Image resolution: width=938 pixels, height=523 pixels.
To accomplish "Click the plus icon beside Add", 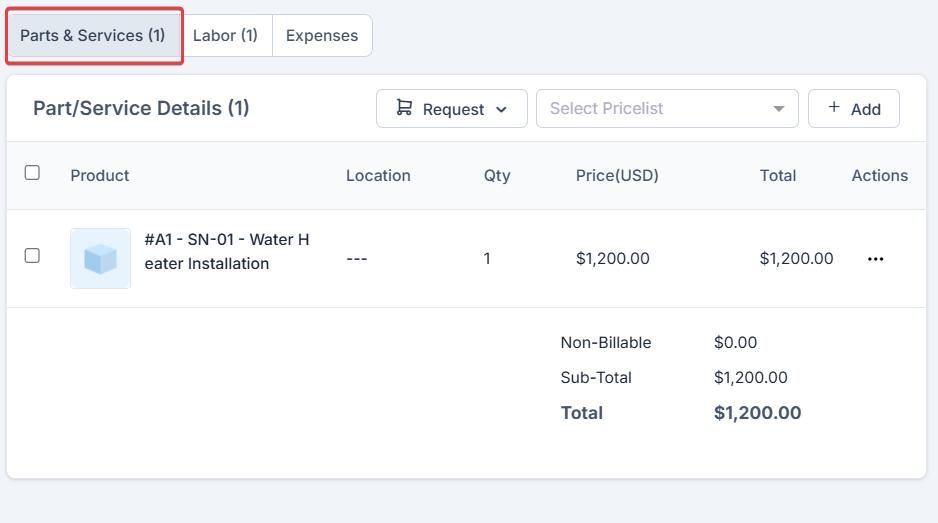I will (835, 108).
